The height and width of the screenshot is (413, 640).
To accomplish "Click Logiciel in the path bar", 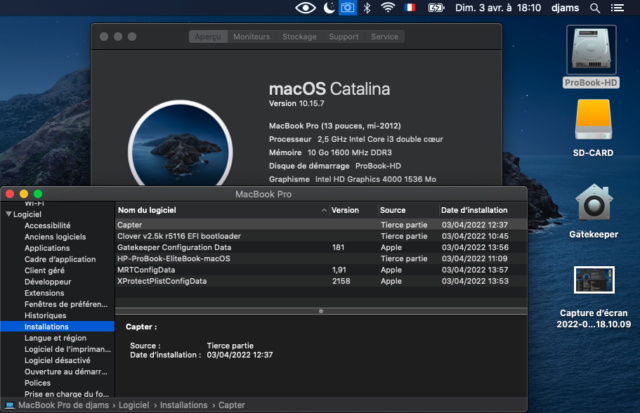I will (x=134, y=405).
